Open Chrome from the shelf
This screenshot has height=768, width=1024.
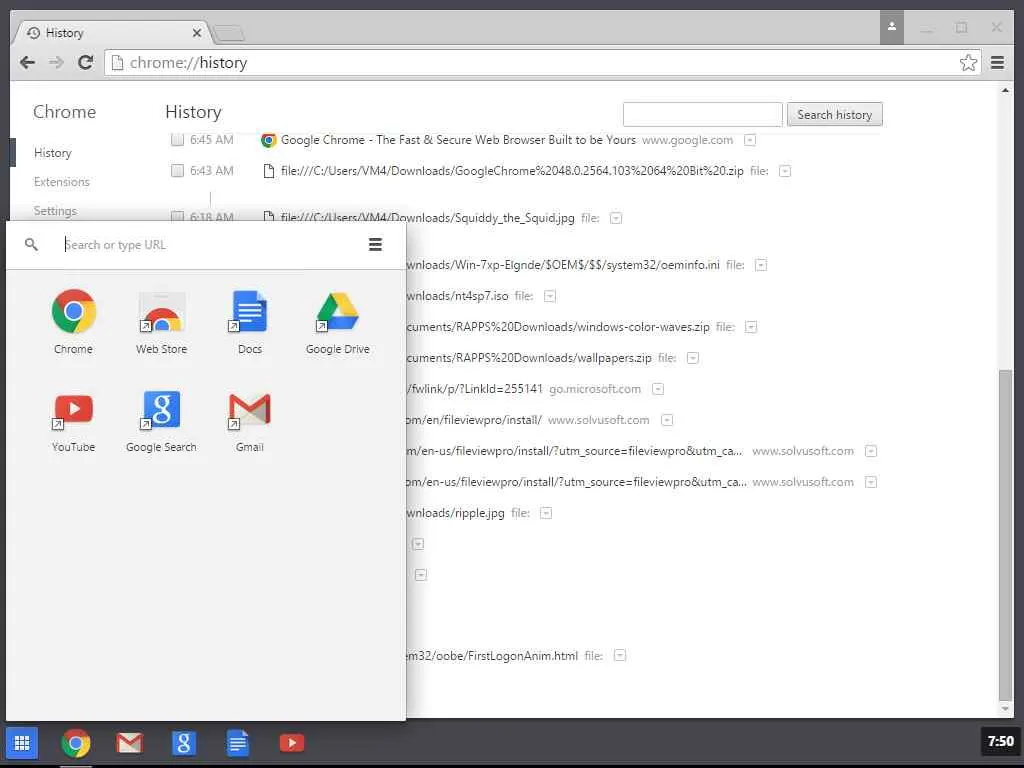pos(76,743)
